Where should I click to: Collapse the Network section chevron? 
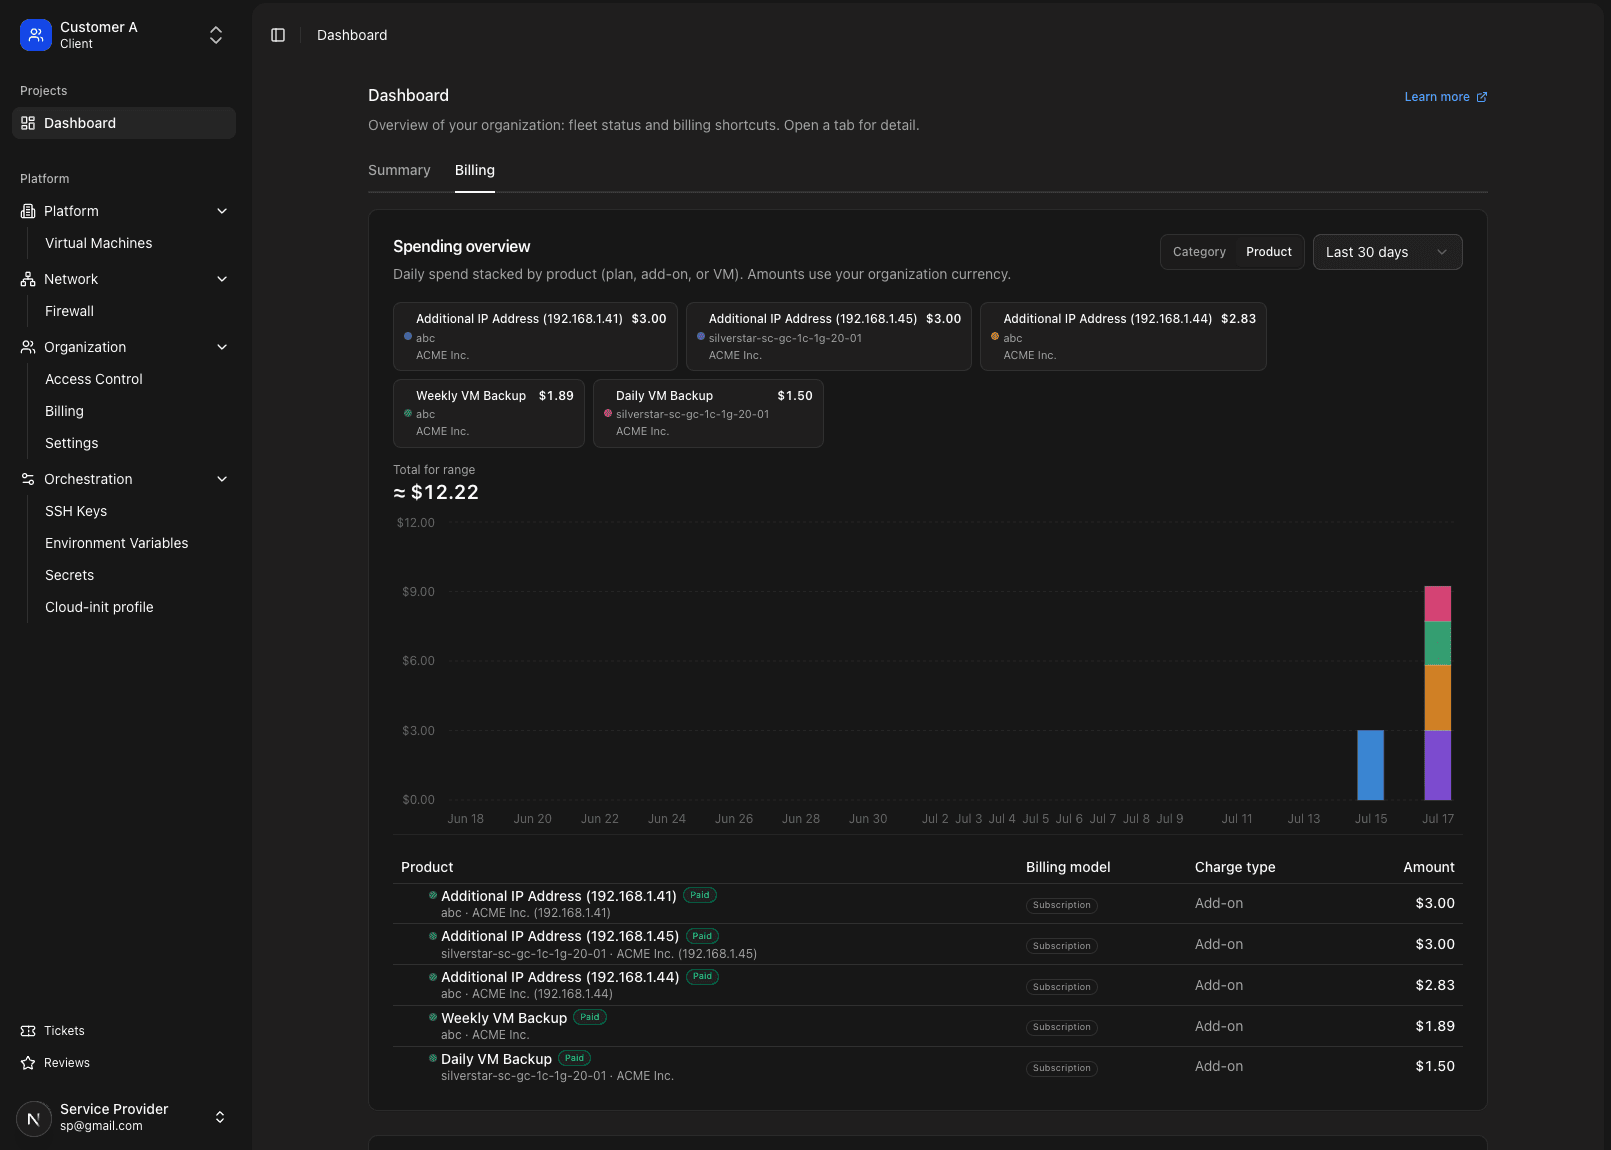tap(222, 279)
